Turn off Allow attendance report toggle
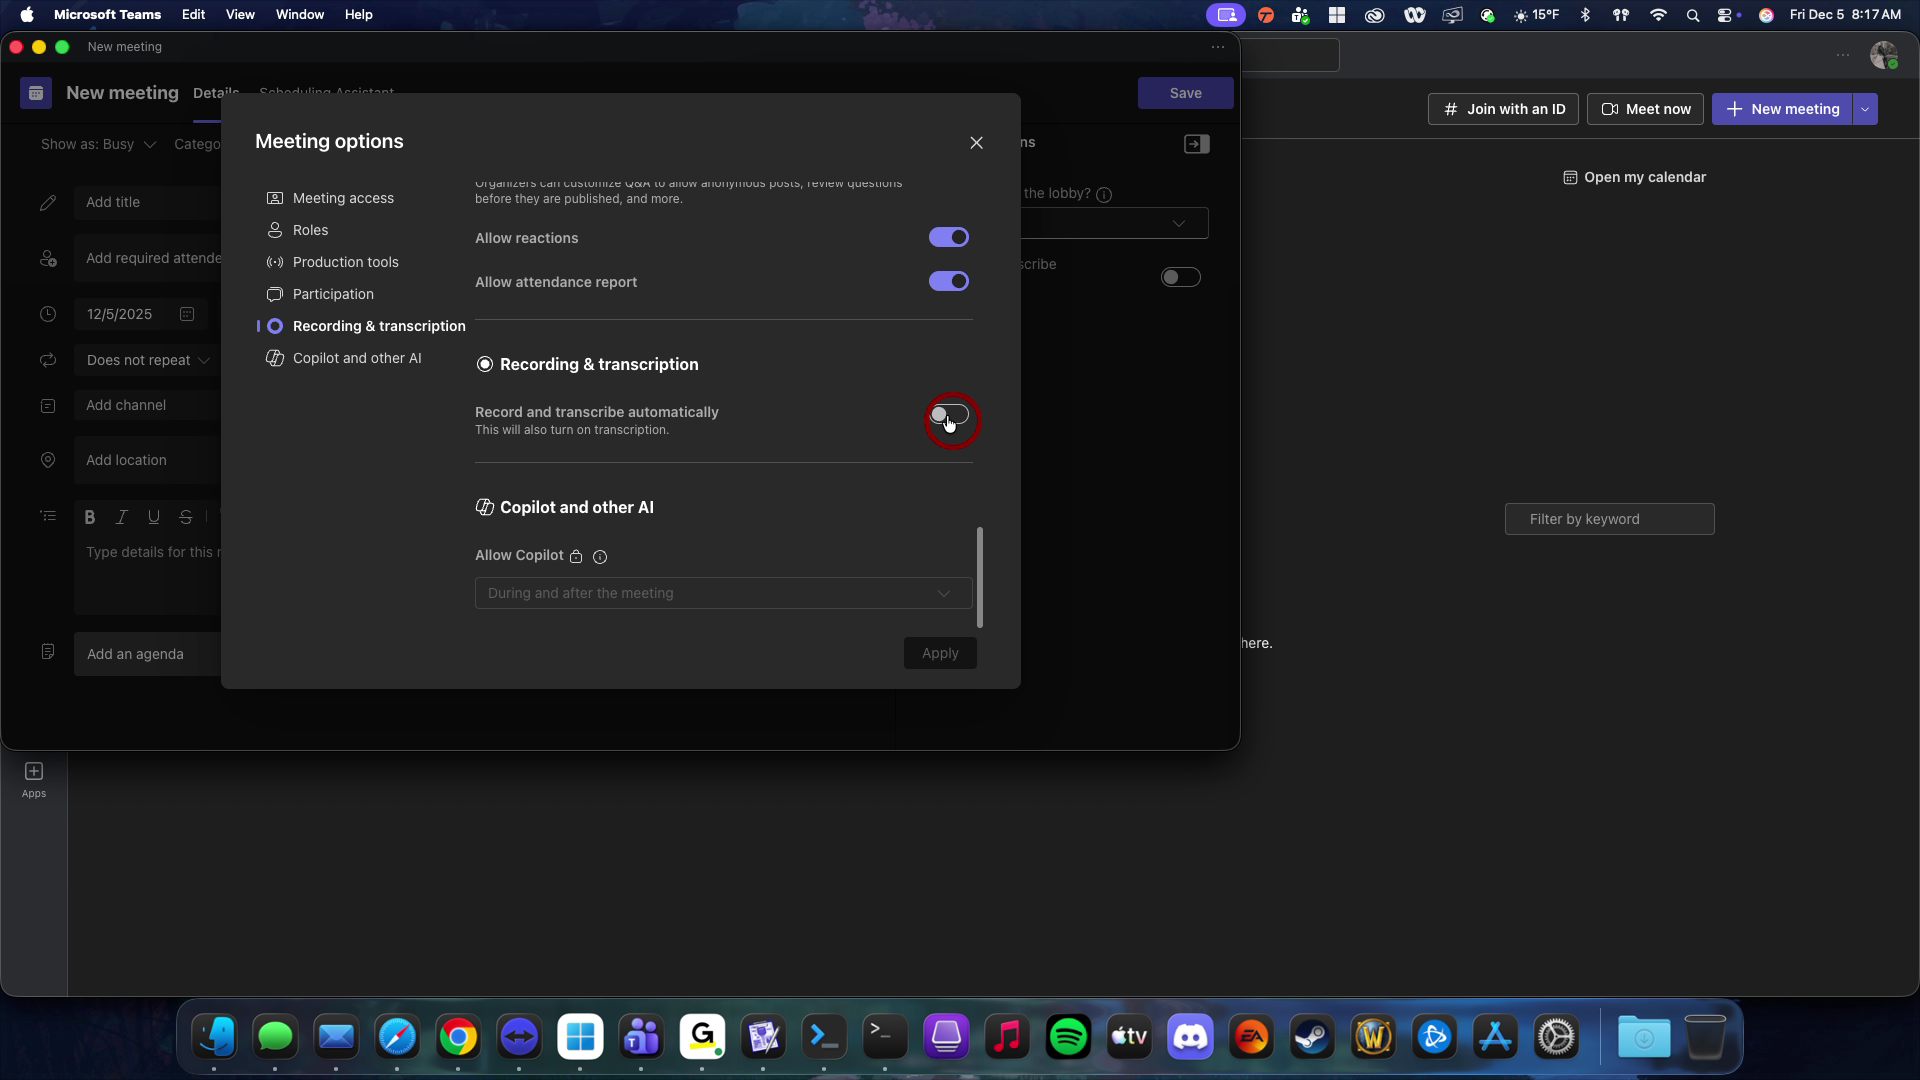Screen dimensions: 1920x1080 949,281
